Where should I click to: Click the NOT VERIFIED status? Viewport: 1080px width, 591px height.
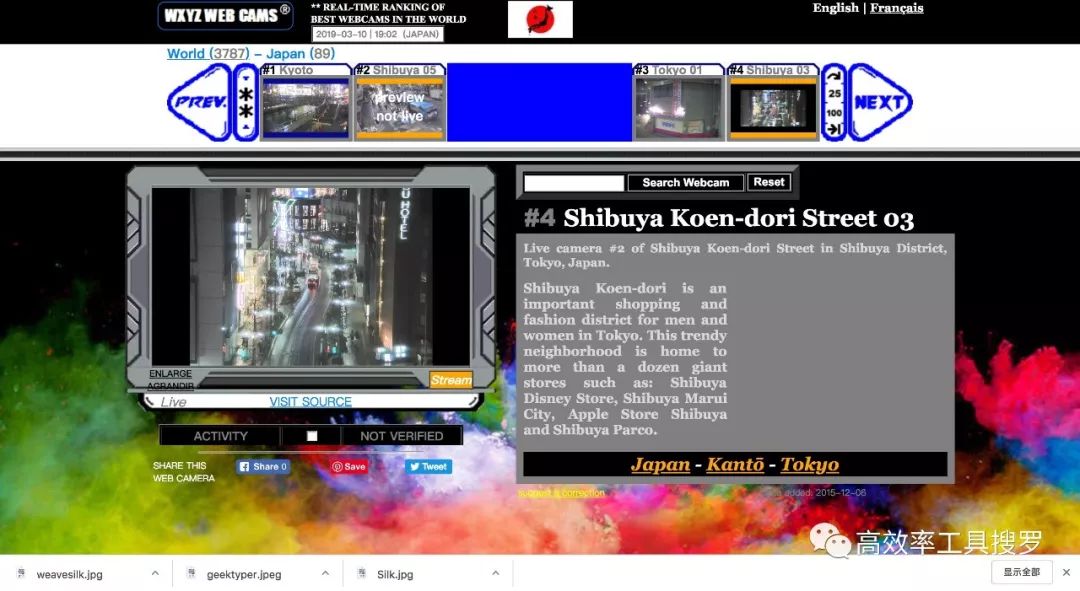[402, 436]
